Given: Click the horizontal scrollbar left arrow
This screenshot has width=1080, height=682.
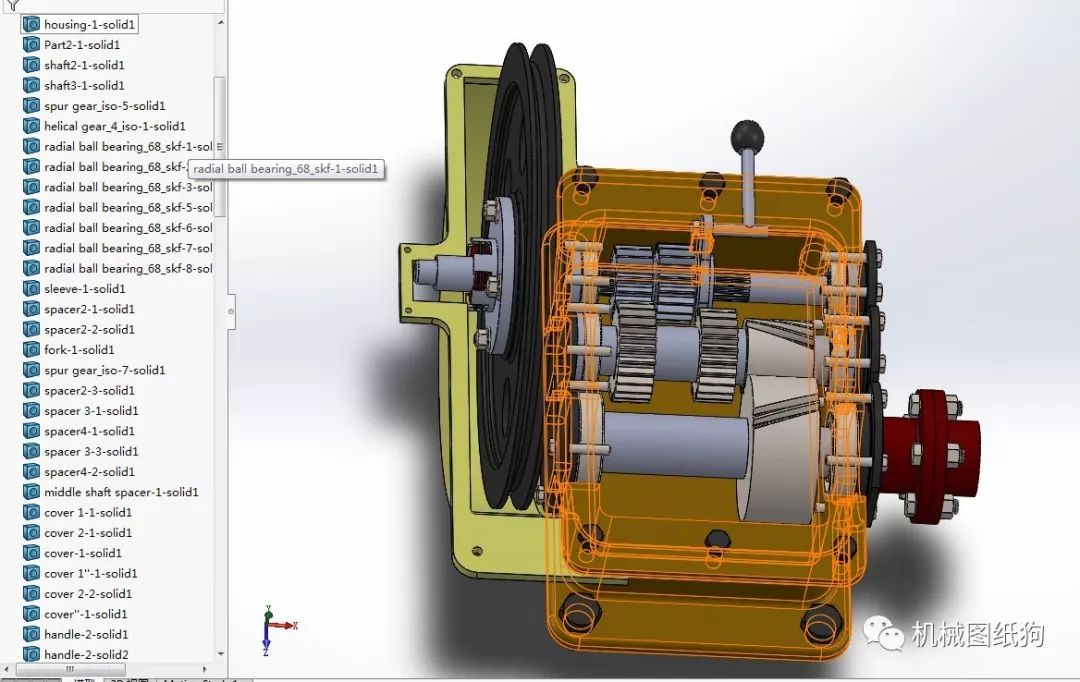Looking at the screenshot, I should (x=7, y=669).
